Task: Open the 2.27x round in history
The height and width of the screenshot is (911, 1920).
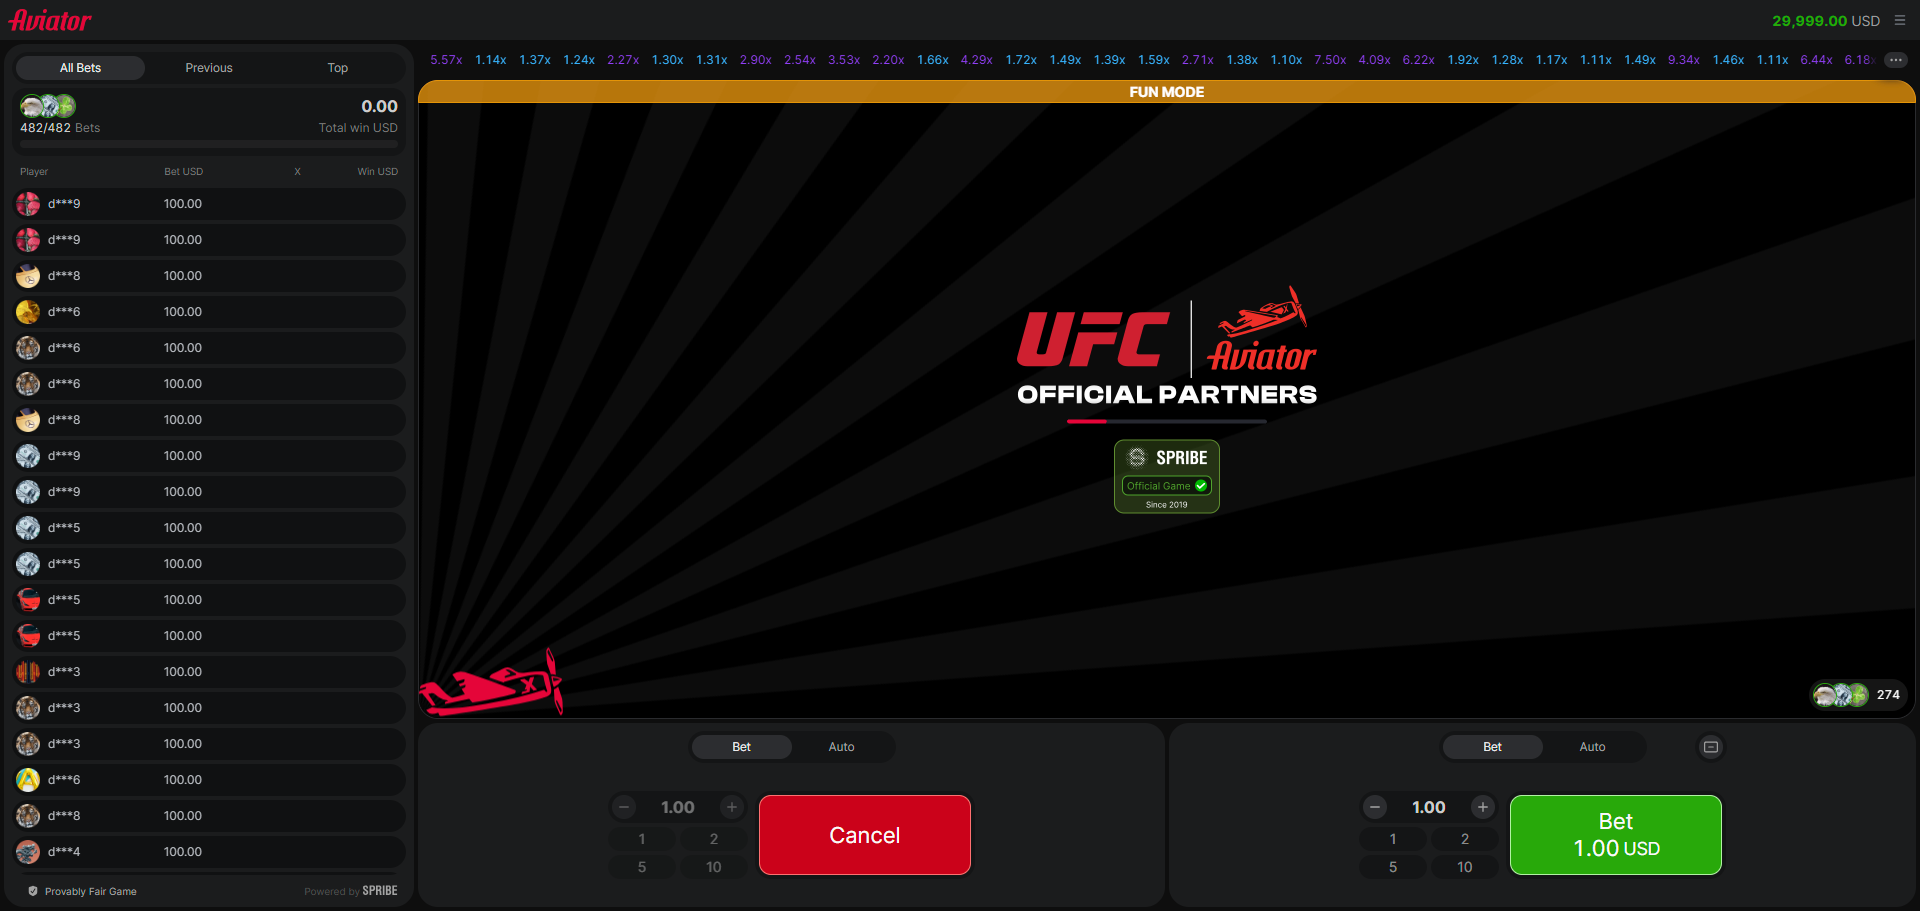Action: click(x=623, y=60)
